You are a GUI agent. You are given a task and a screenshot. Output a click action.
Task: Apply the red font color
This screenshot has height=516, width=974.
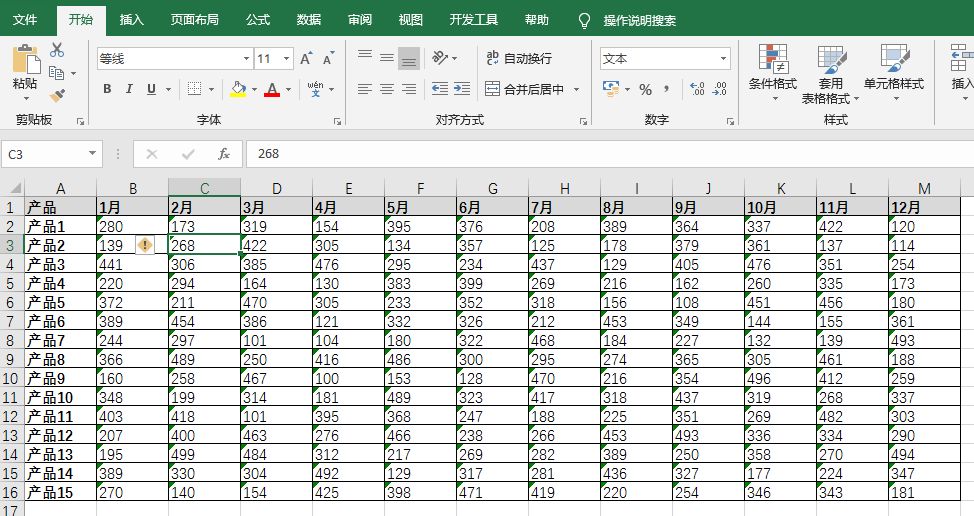[x=272, y=89]
